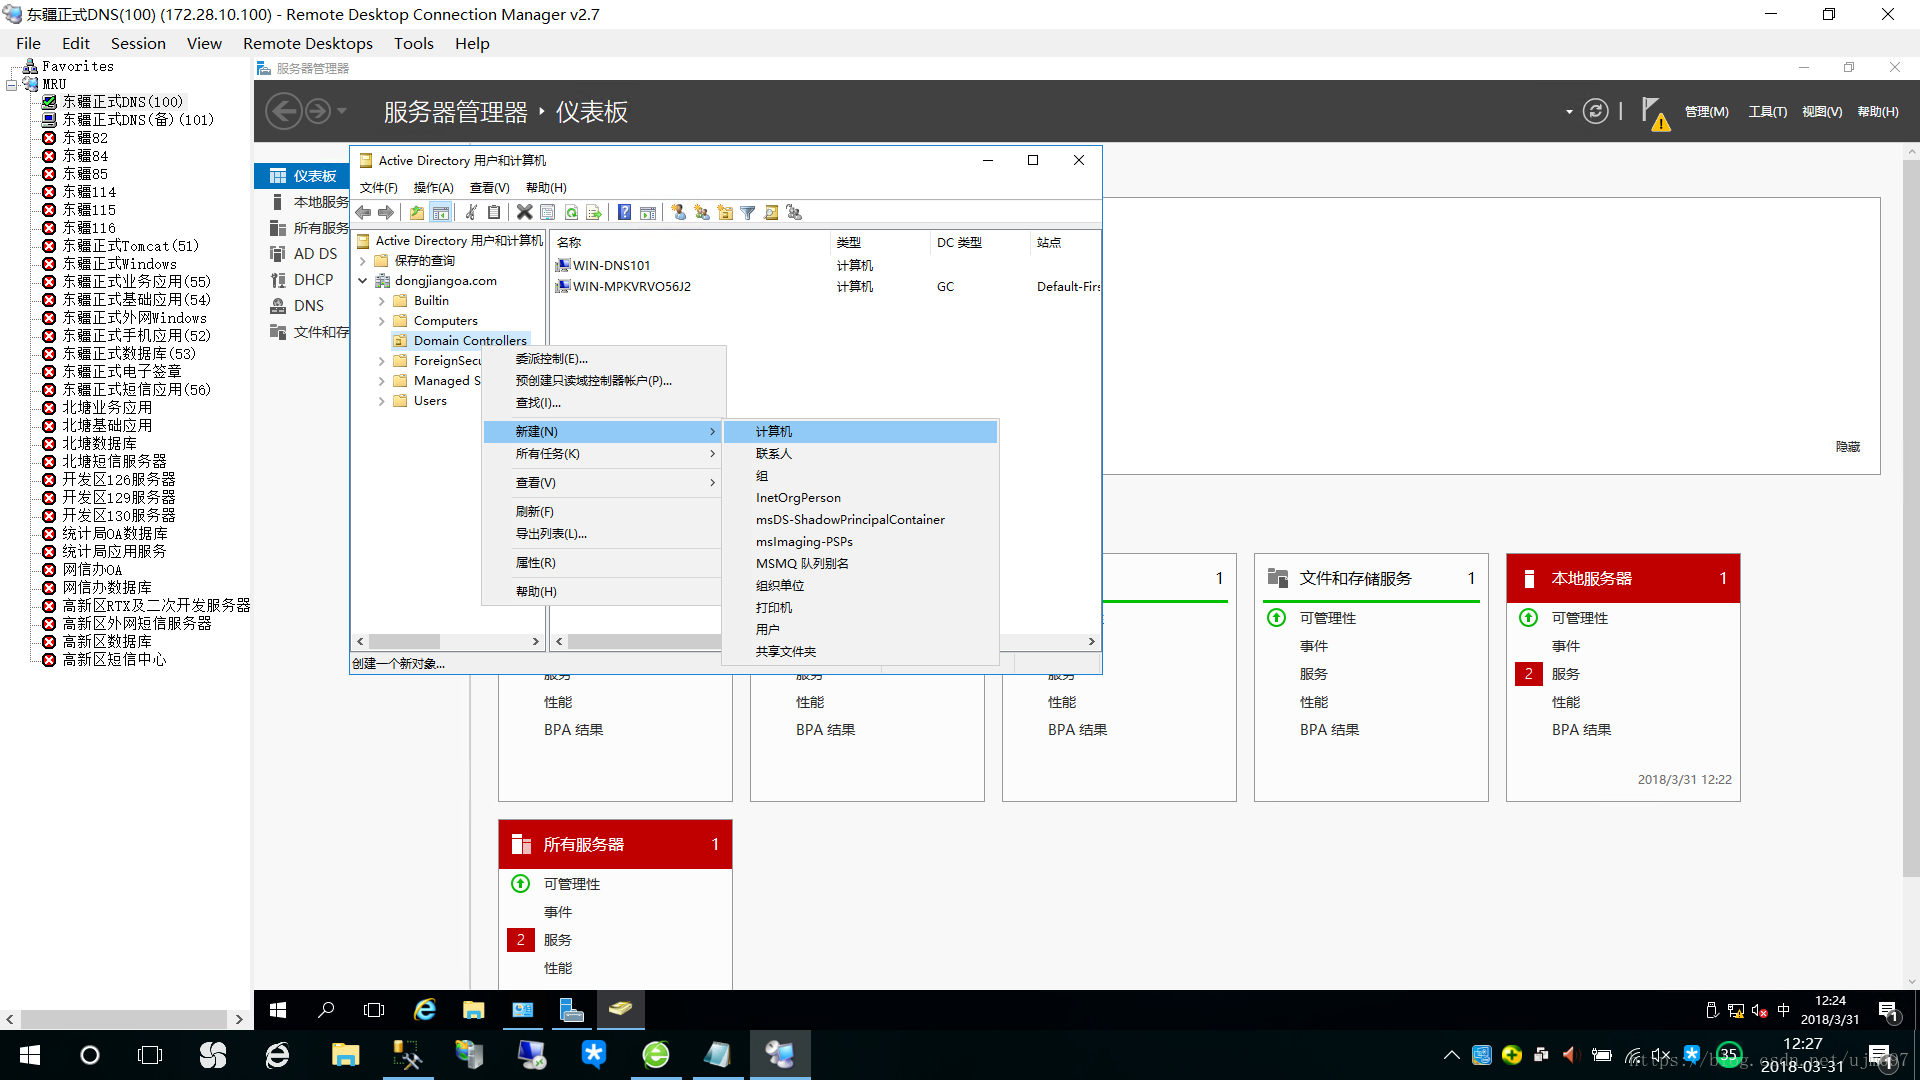Collapse the dongjiangoa.com domain node

[363, 281]
